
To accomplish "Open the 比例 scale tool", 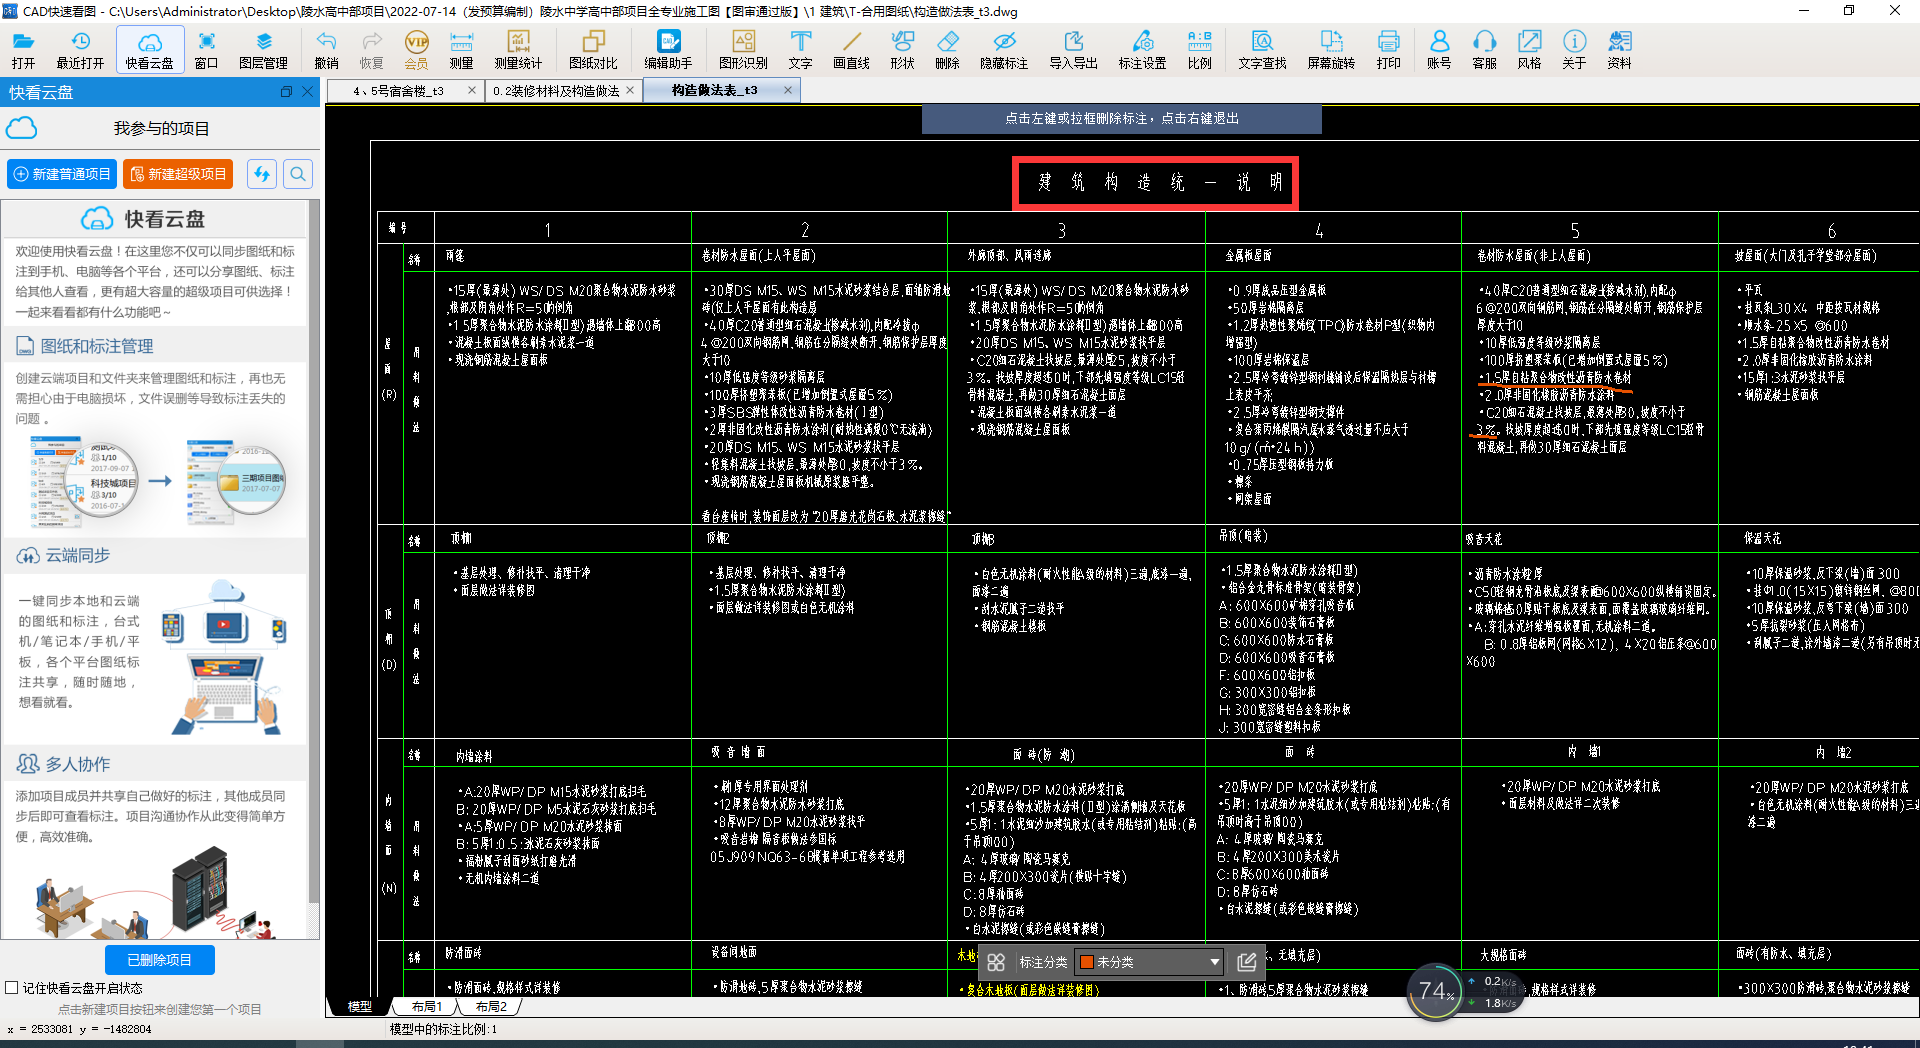I will click(1199, 49).
